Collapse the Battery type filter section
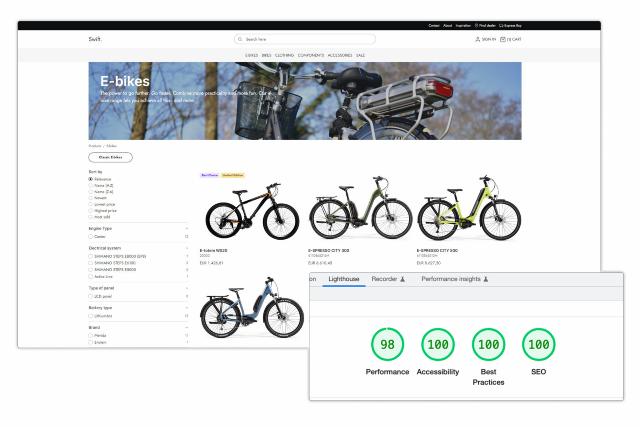 point(187,308)
